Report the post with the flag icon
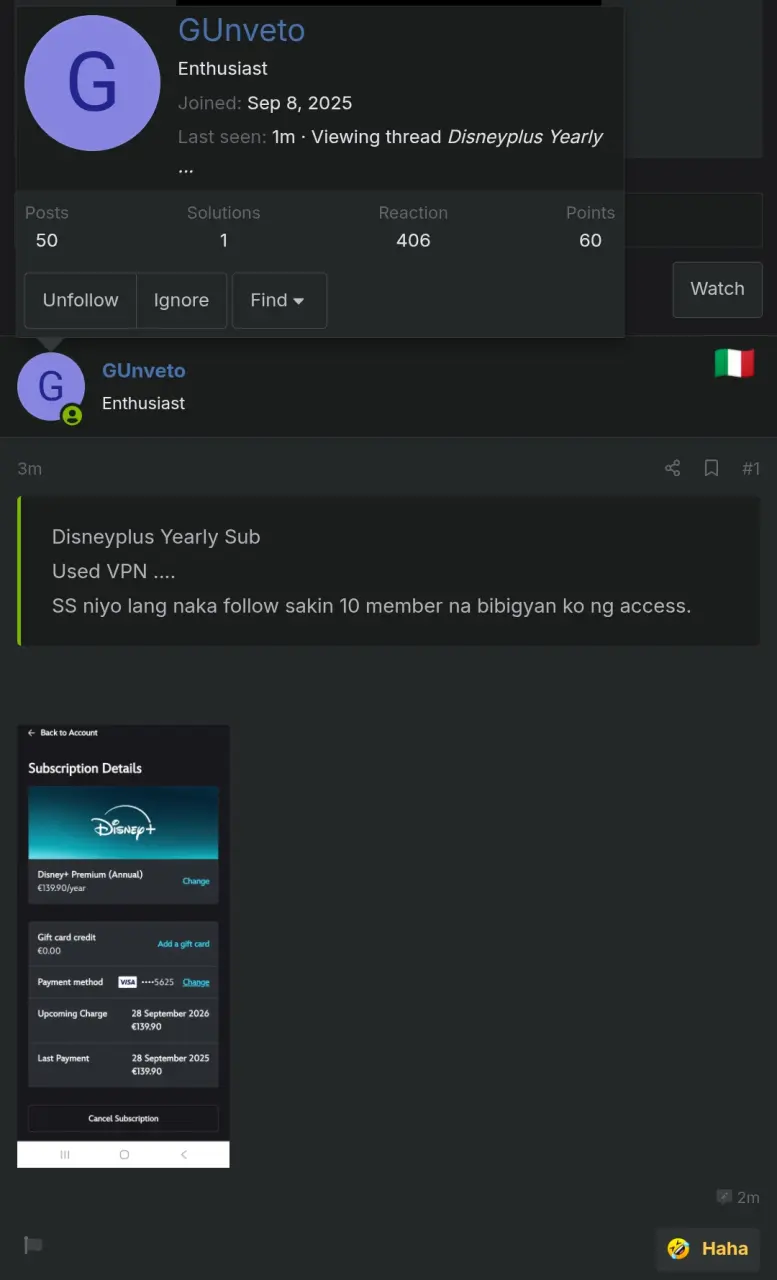 point(33,1245)
